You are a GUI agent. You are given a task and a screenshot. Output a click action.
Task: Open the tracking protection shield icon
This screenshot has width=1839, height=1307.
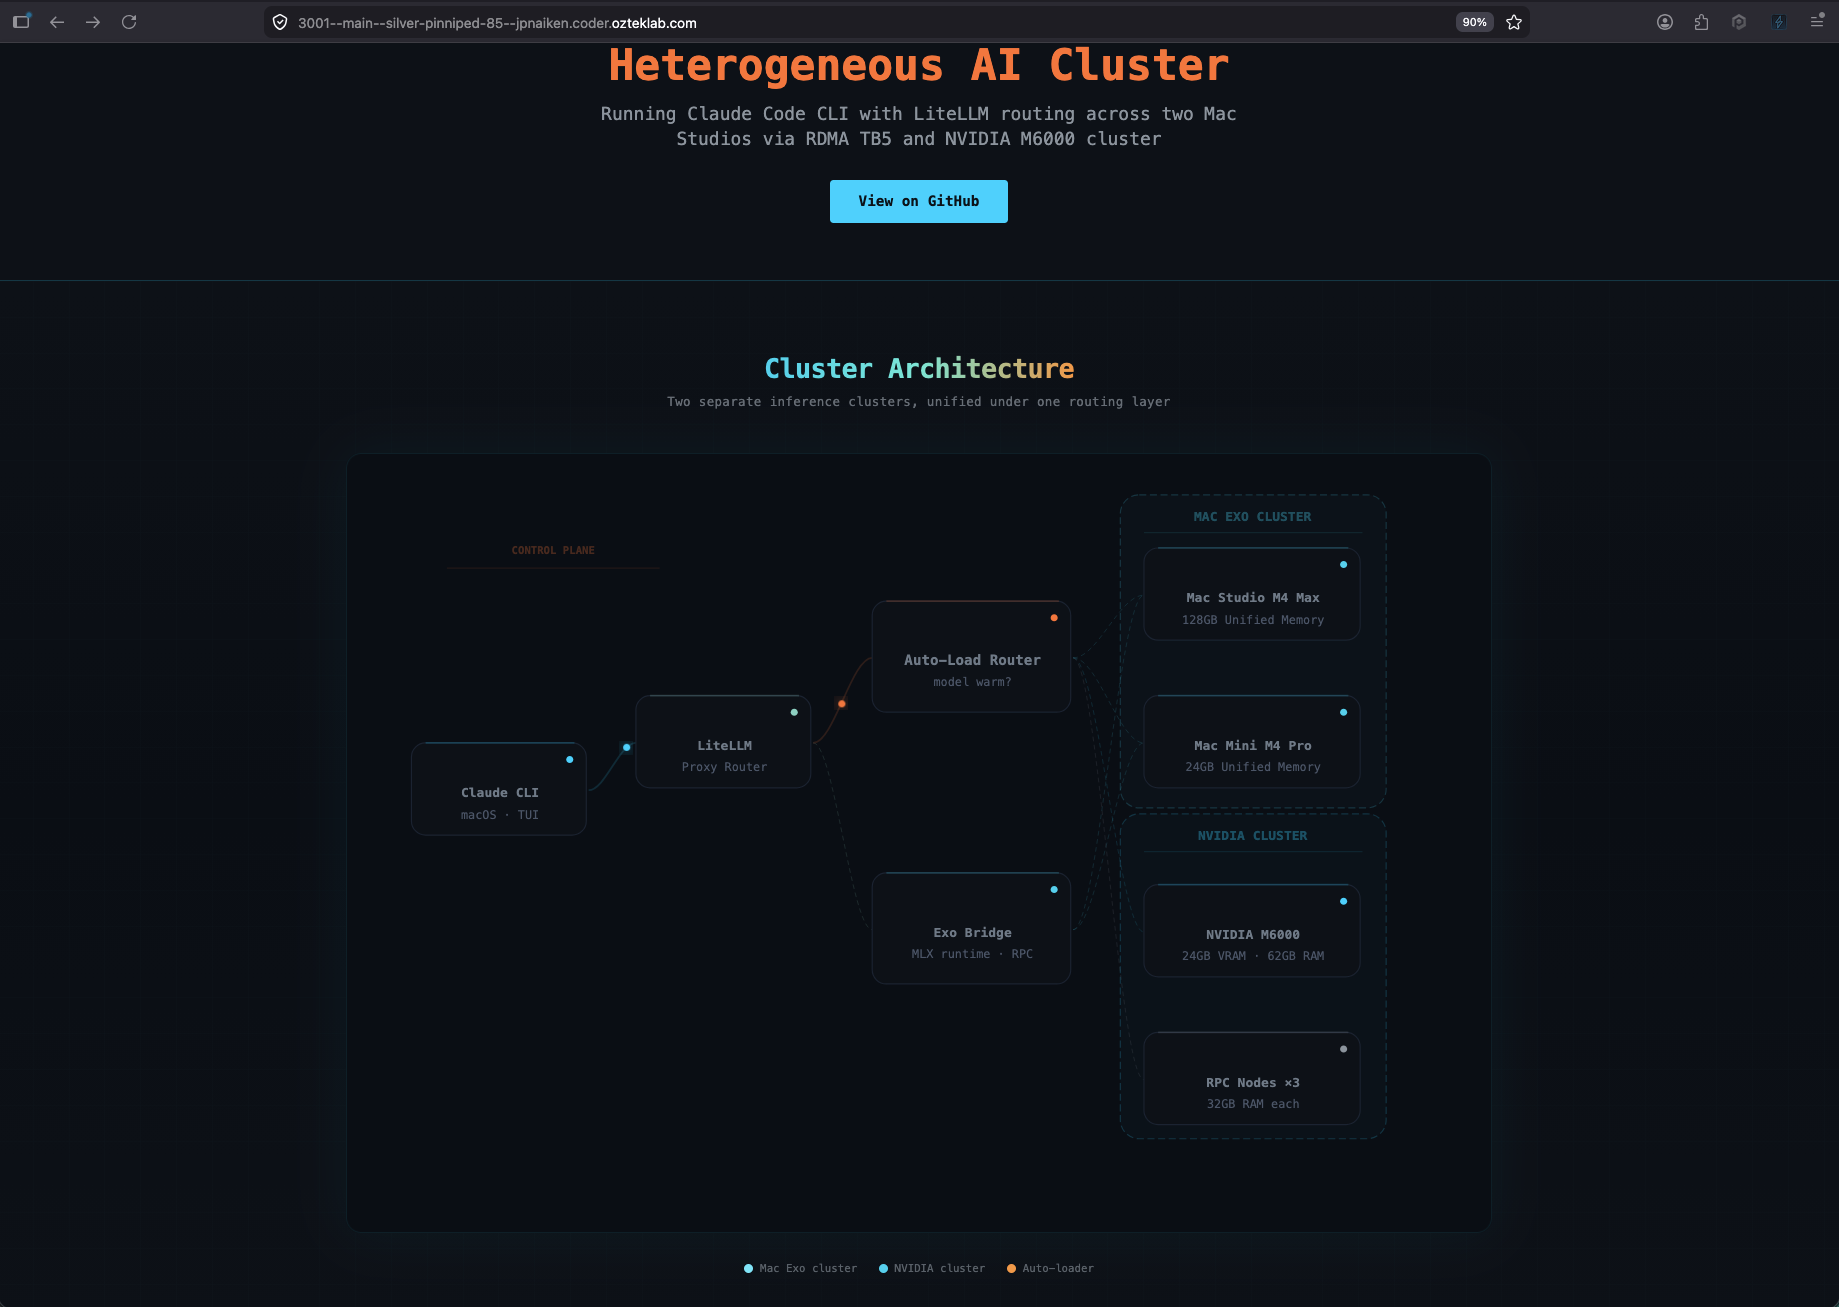[280, 22]
